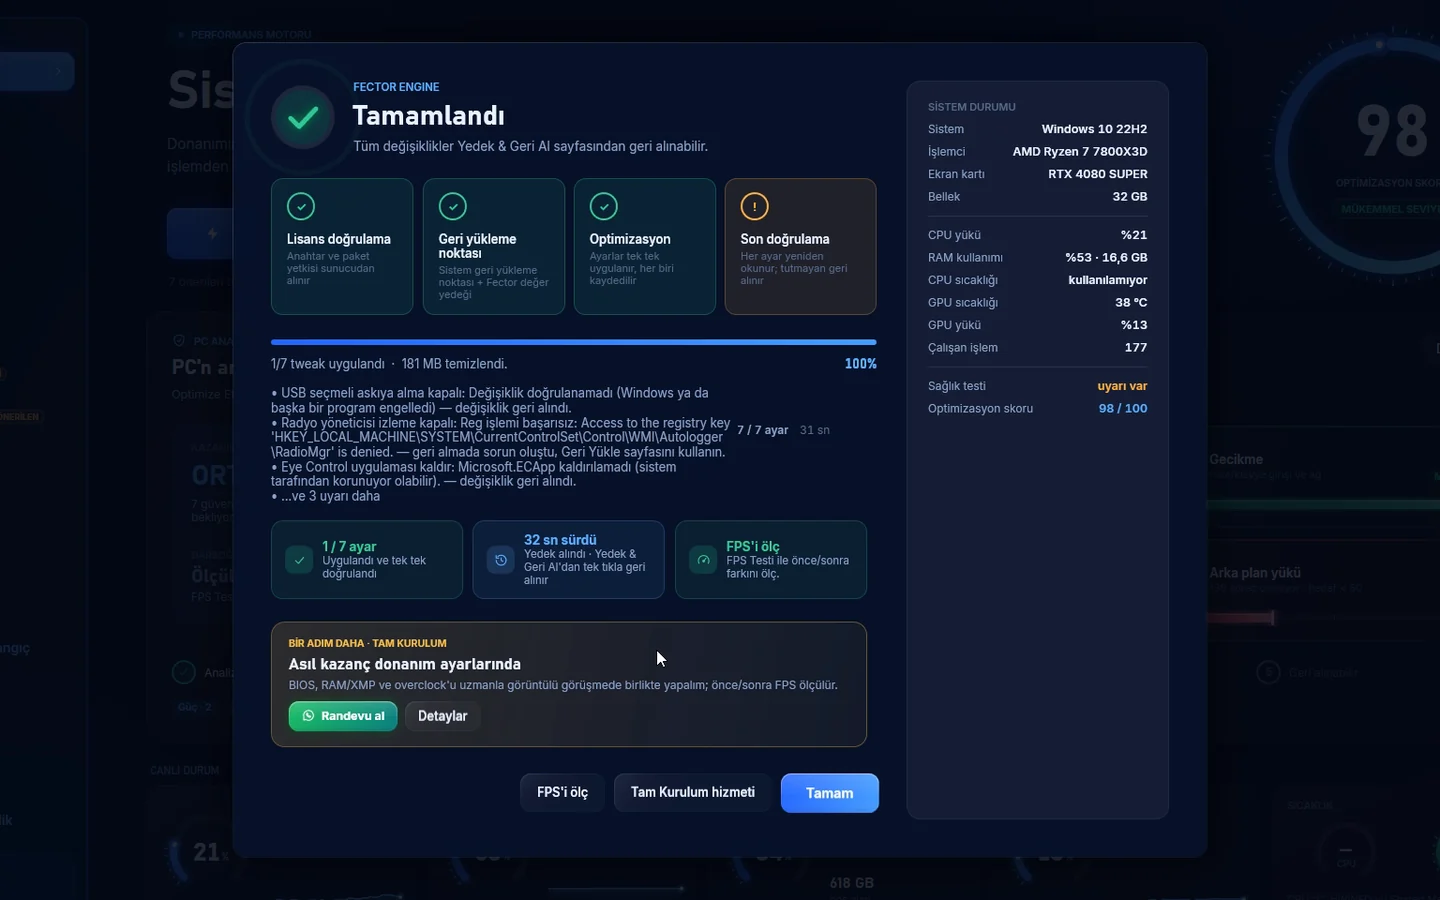Click the "177" Çalışan işlem value

[1136, 348]
